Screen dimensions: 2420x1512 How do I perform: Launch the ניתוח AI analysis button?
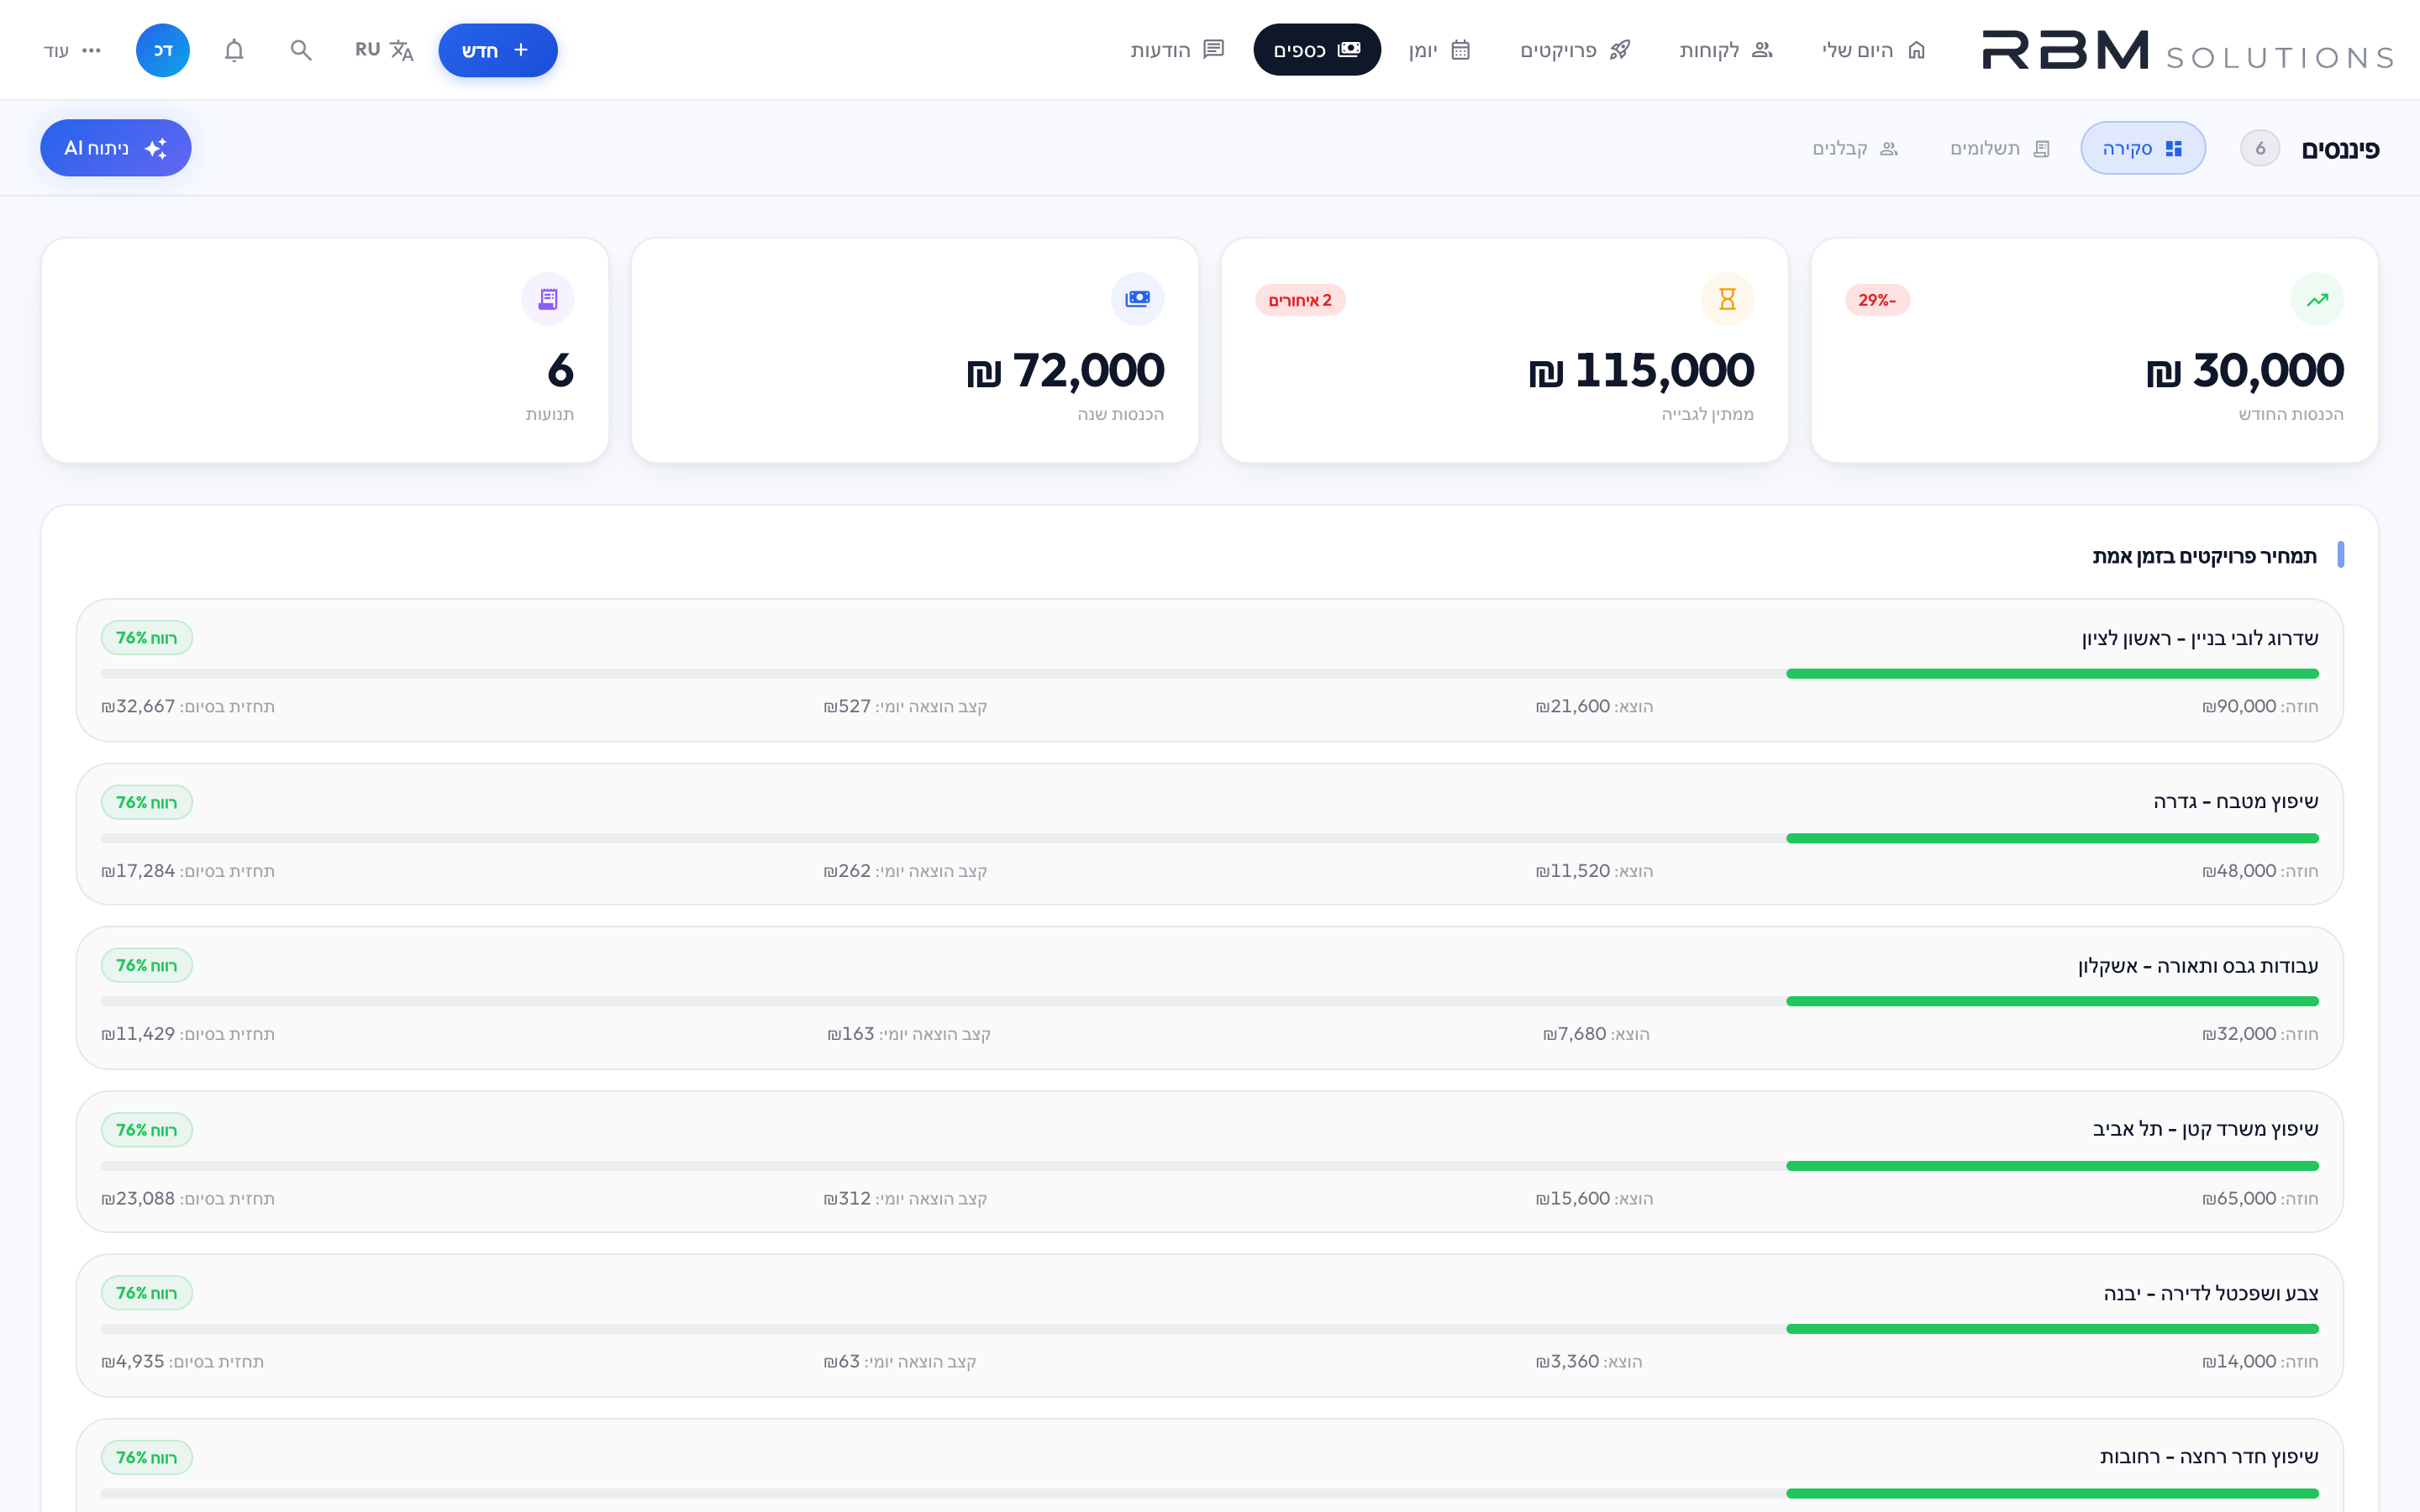point(115,148)
